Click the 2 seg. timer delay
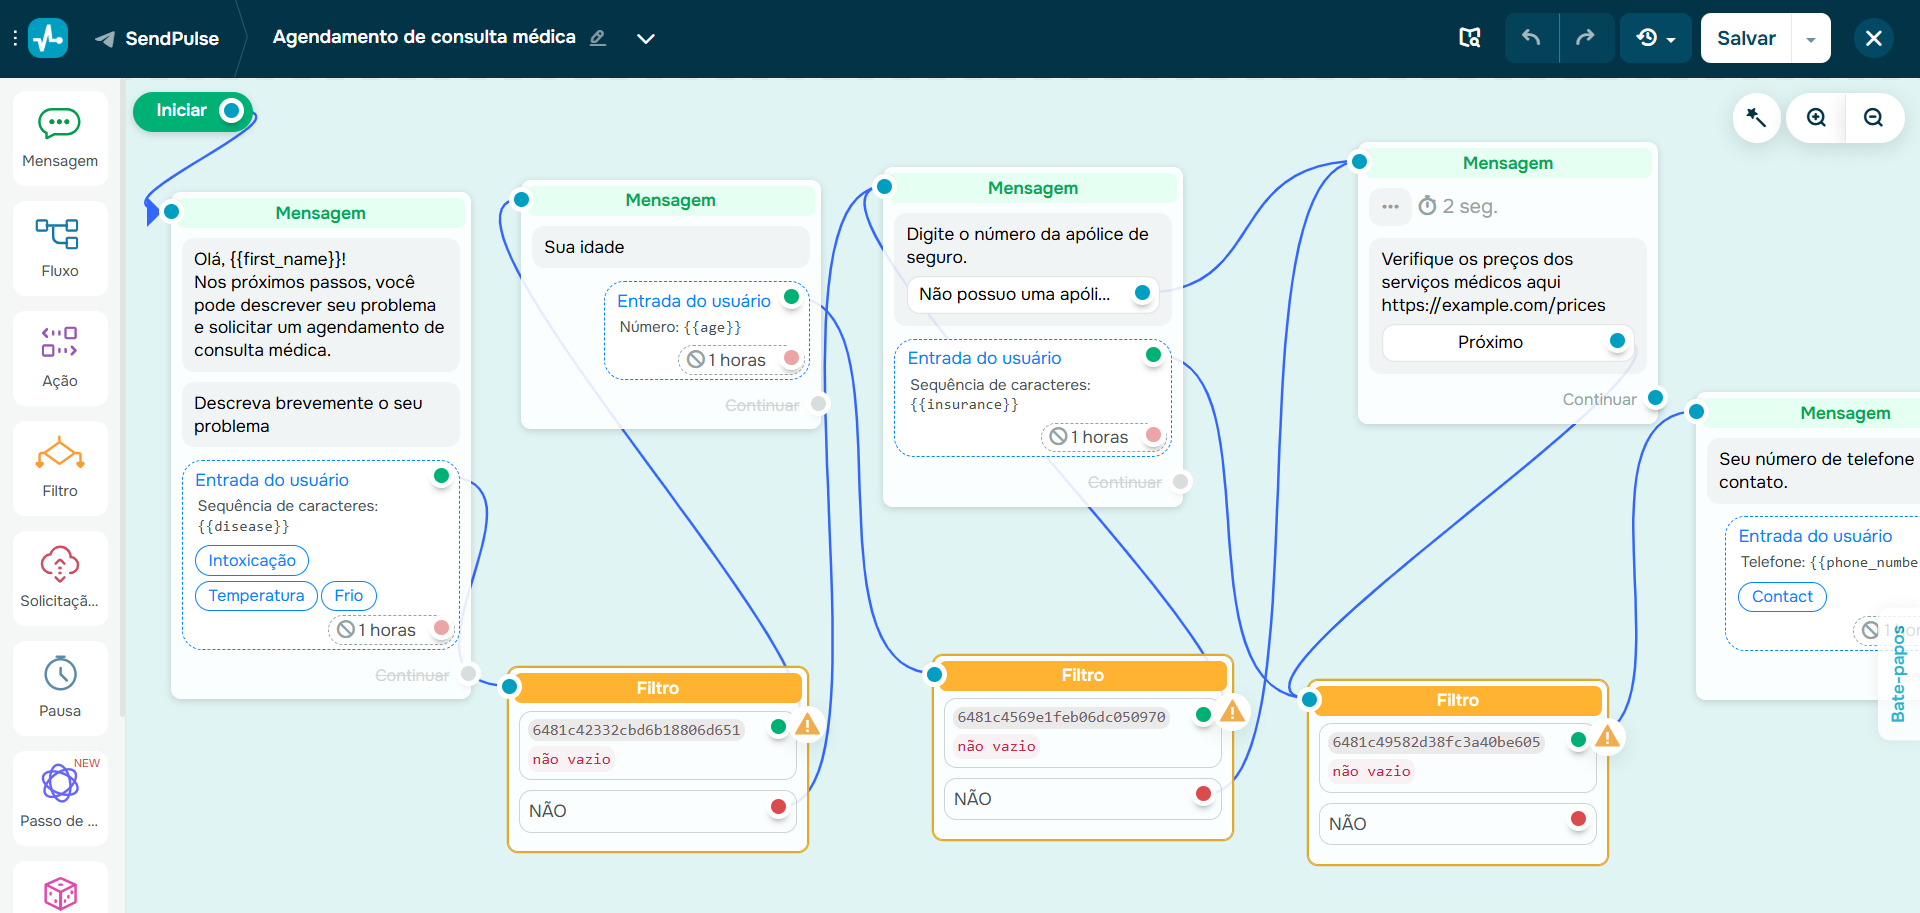The width and height of the screenshot is (1920, 913). tap(1458, 206)
